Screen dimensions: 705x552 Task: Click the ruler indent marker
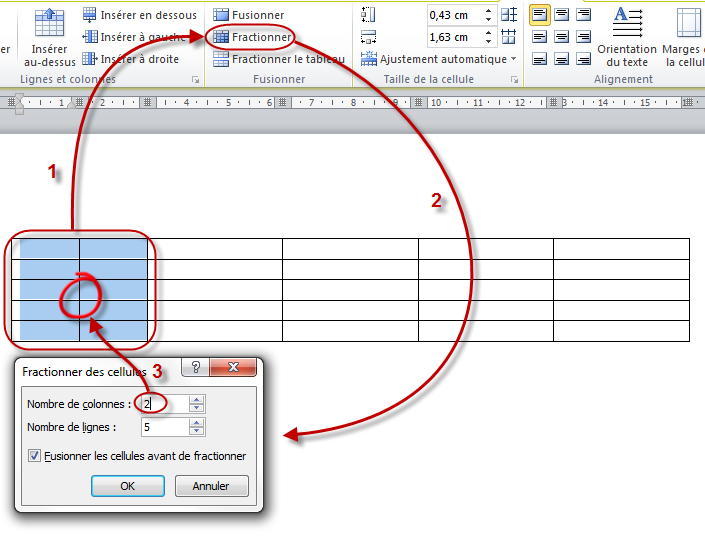19,104
